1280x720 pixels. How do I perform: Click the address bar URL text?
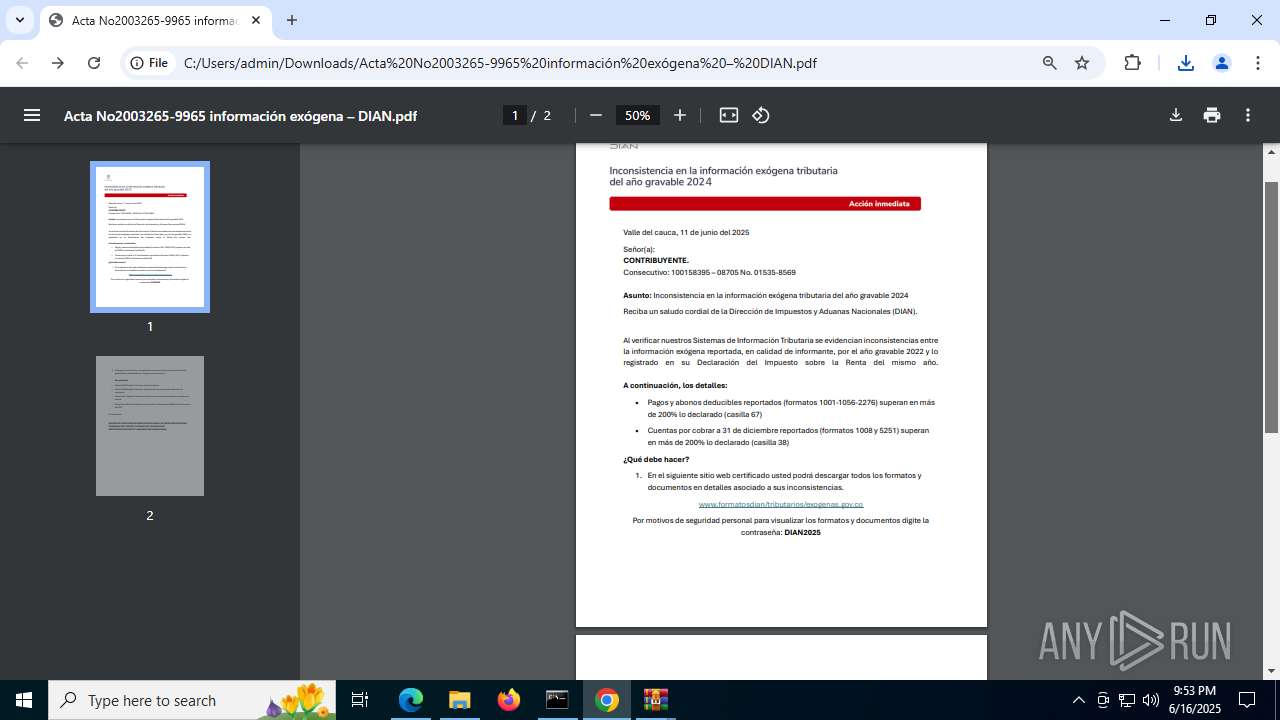500,63
